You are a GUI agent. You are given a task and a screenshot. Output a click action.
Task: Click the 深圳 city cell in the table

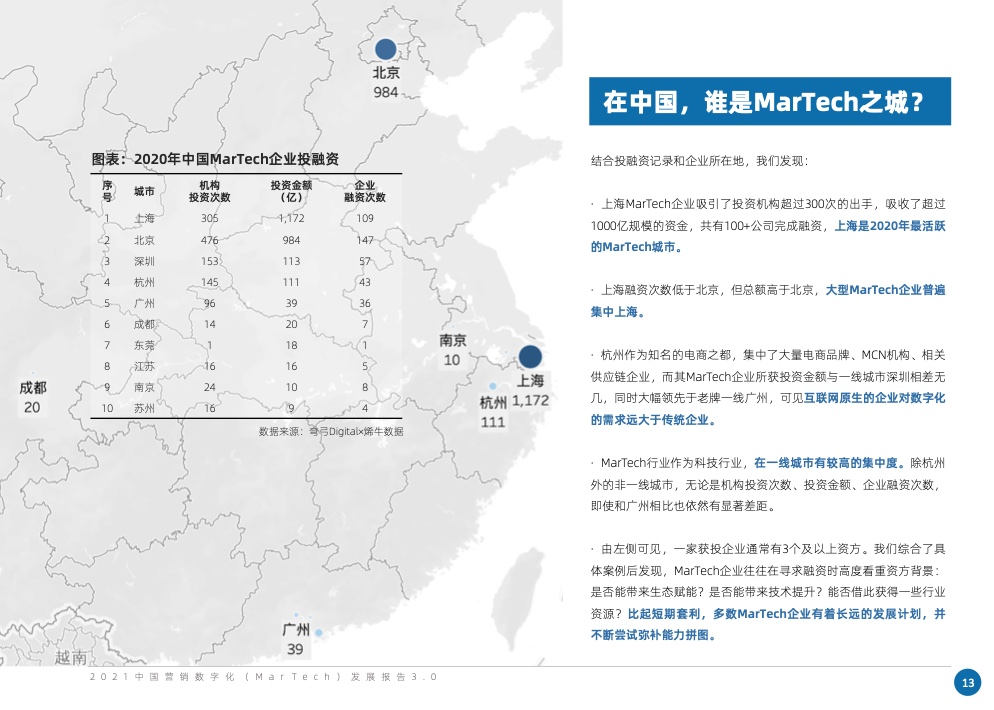(144, 261)
